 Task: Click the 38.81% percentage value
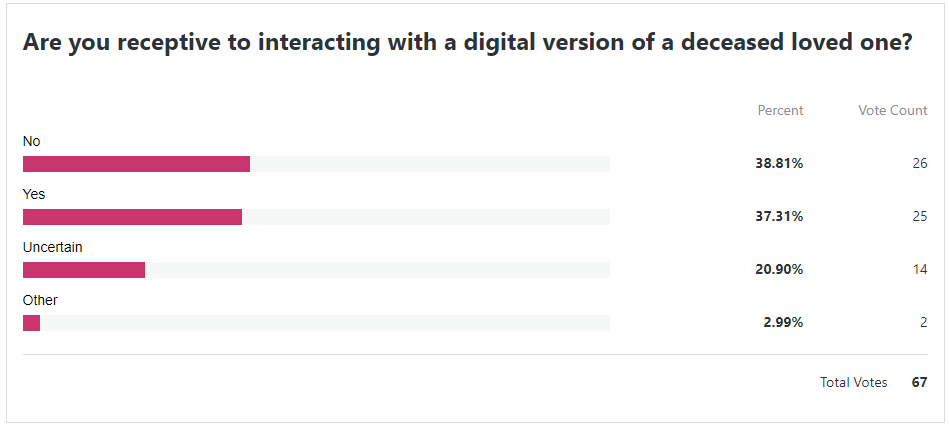tap(779, 164)
